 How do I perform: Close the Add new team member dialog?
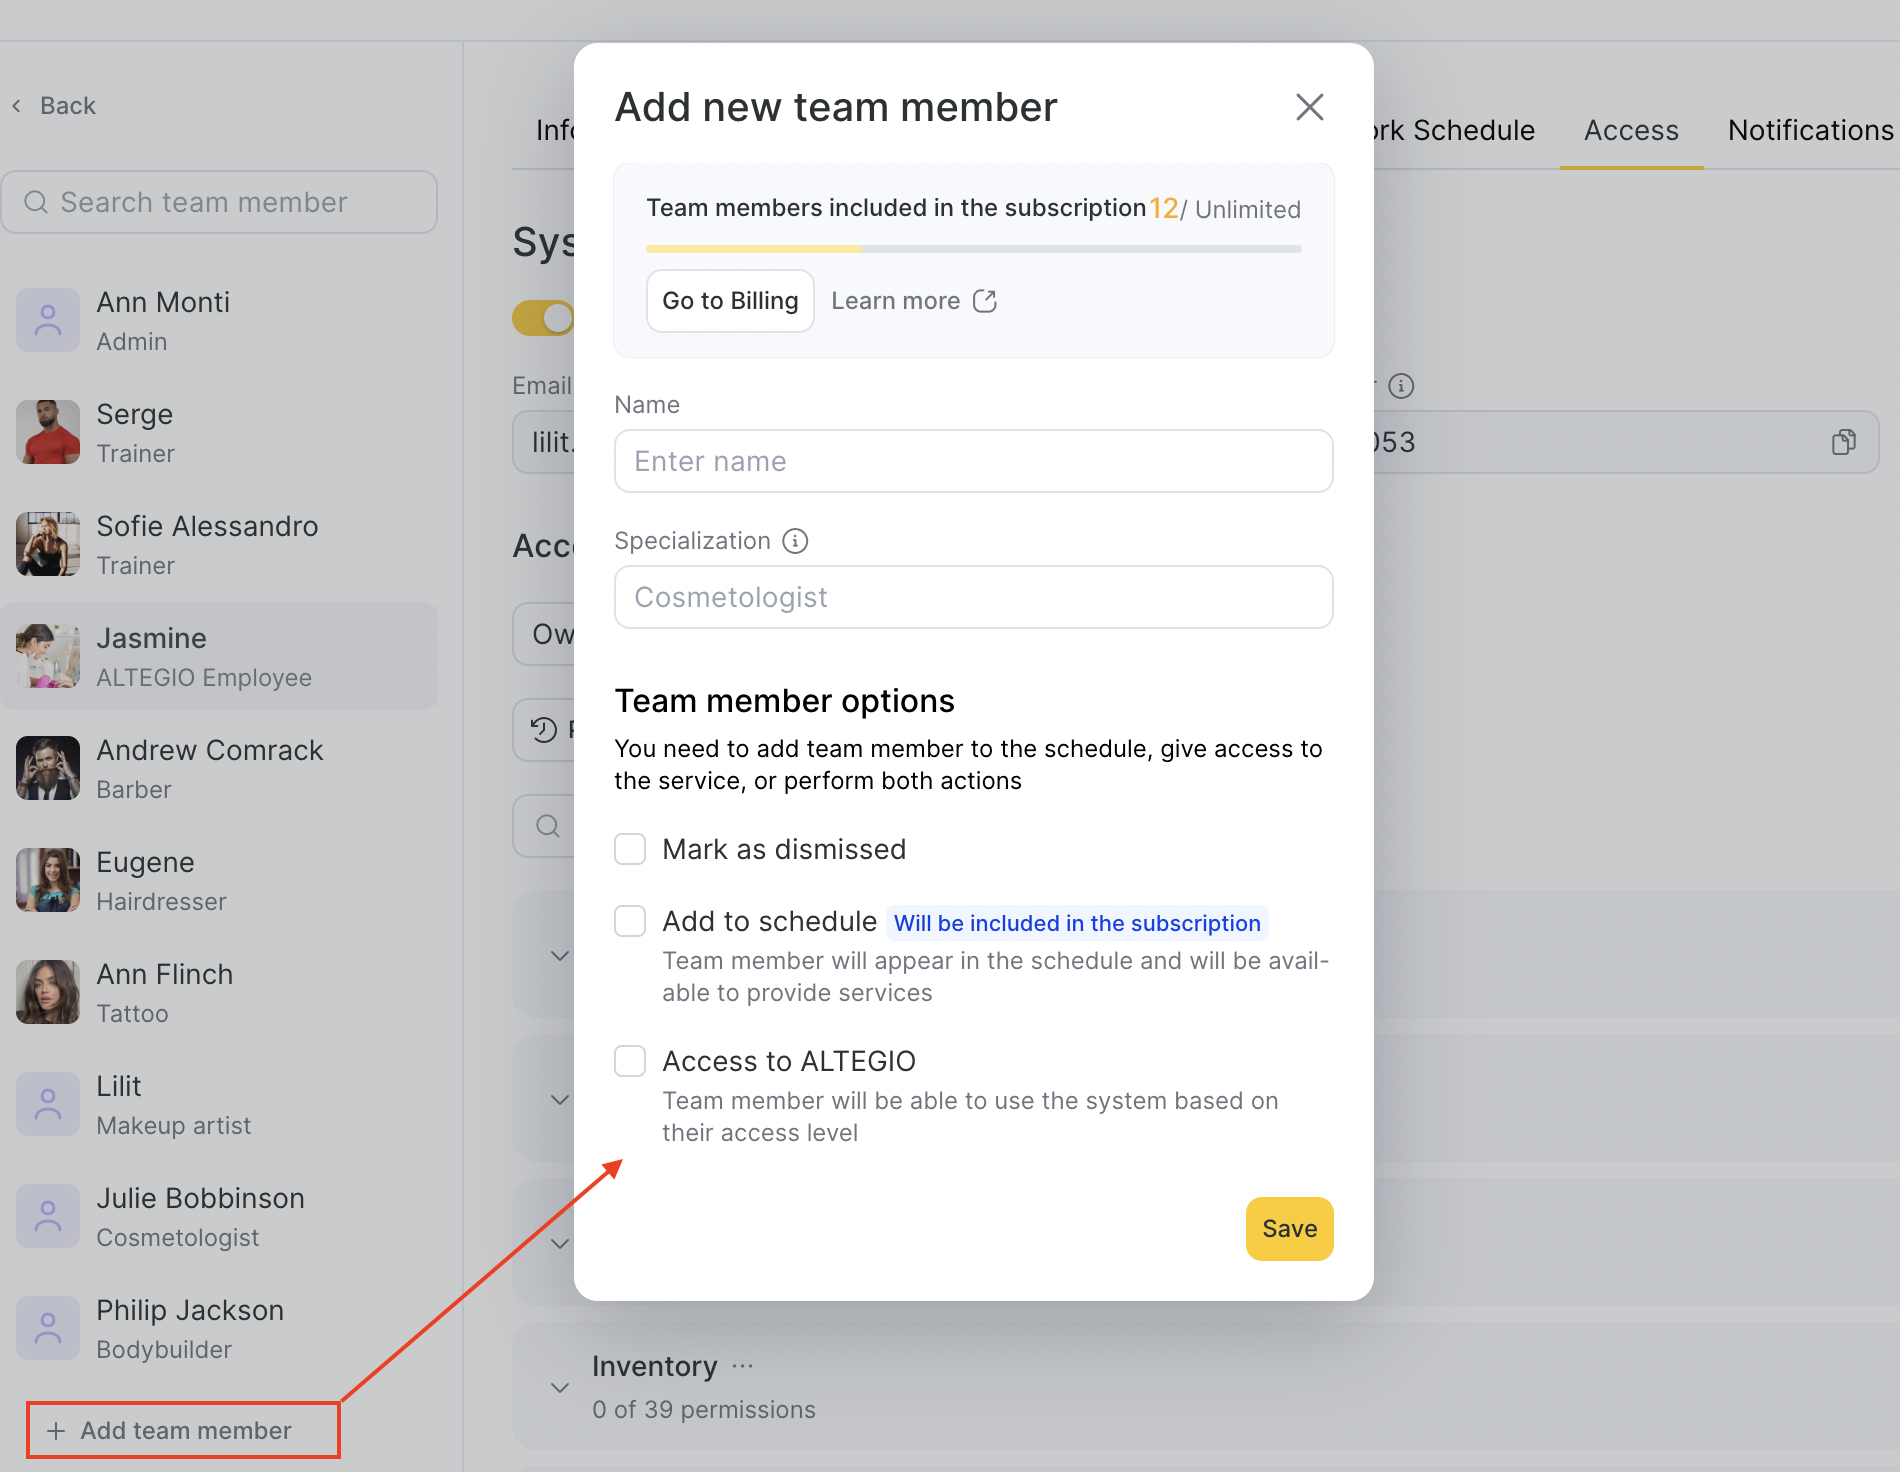click(x=1309, y=107)
